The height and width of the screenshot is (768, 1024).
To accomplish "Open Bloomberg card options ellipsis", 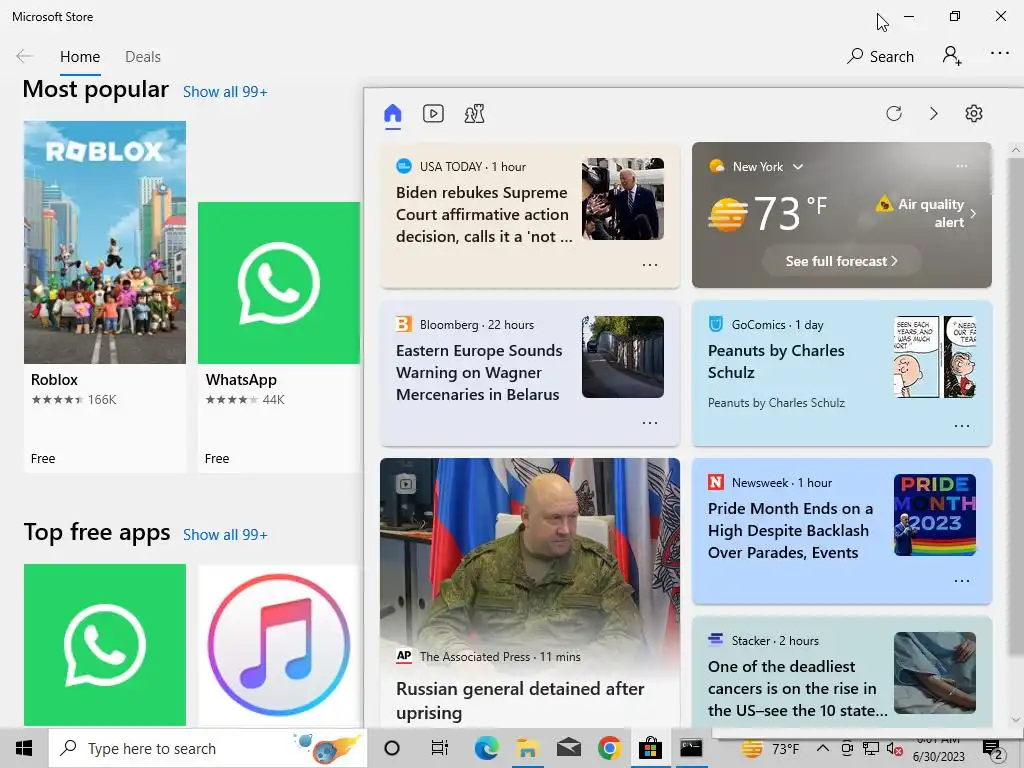I will click(x=650, y=423).
